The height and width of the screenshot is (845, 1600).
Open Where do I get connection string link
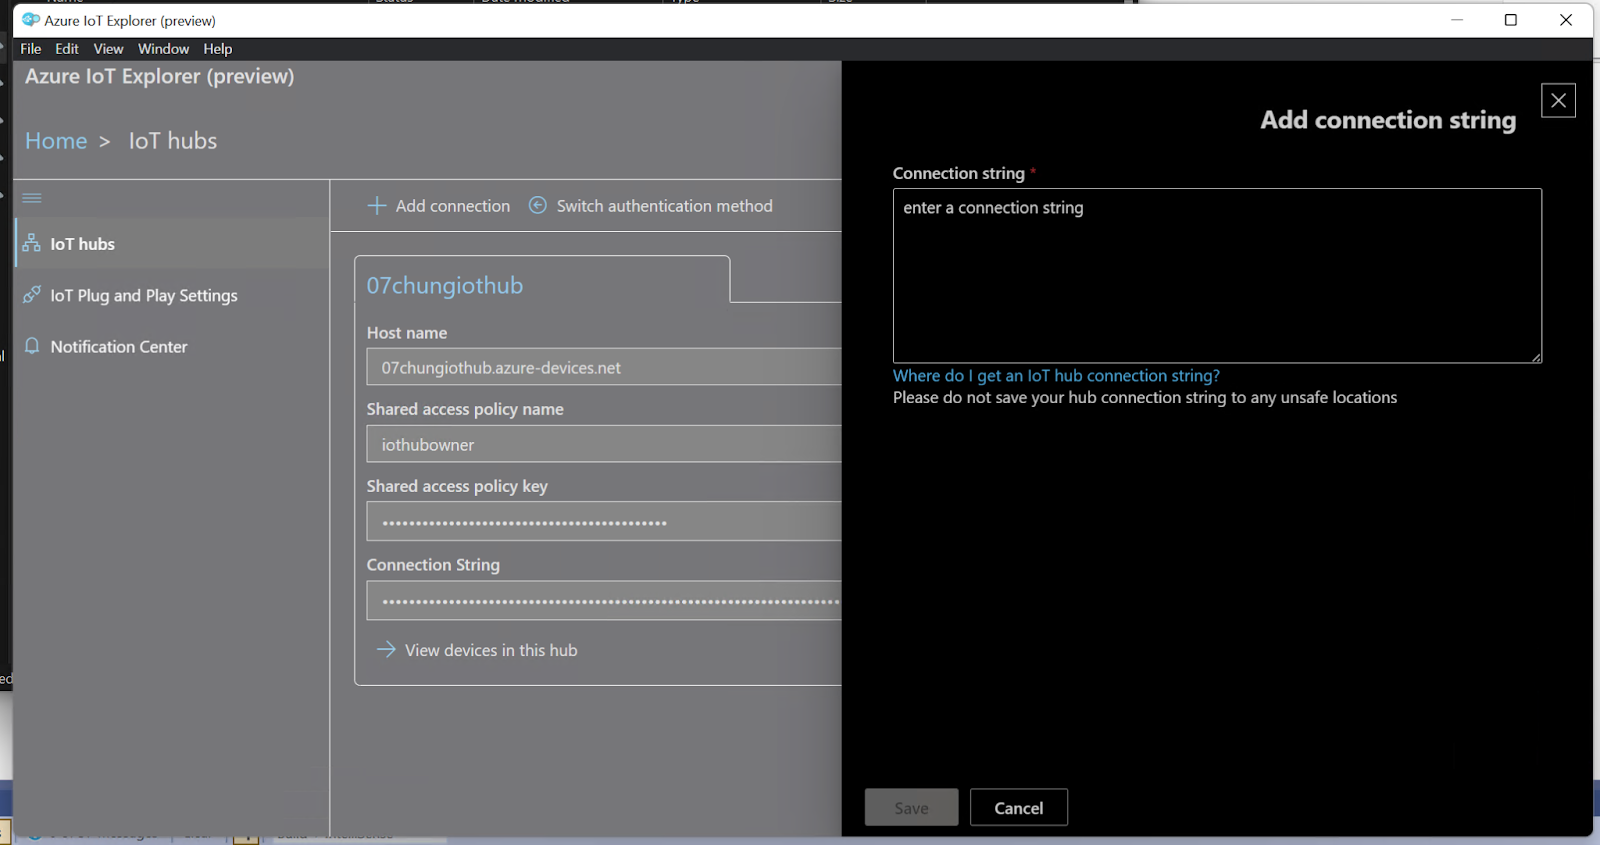[1056, 376]
